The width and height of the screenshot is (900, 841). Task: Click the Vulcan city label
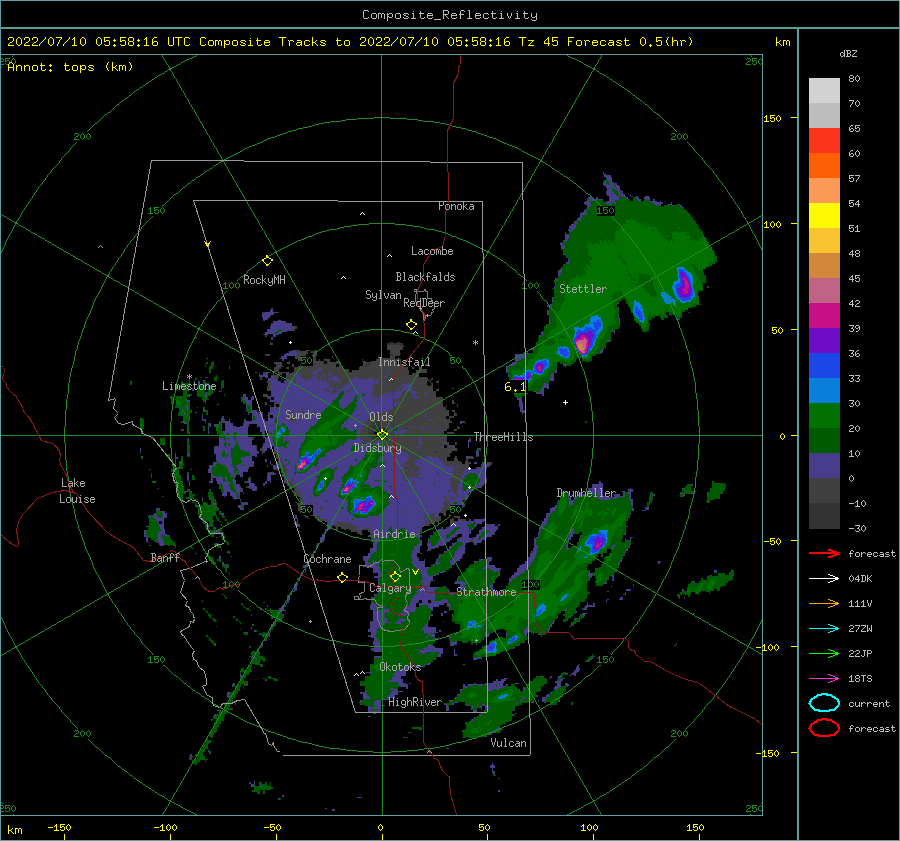coord(509,743)
